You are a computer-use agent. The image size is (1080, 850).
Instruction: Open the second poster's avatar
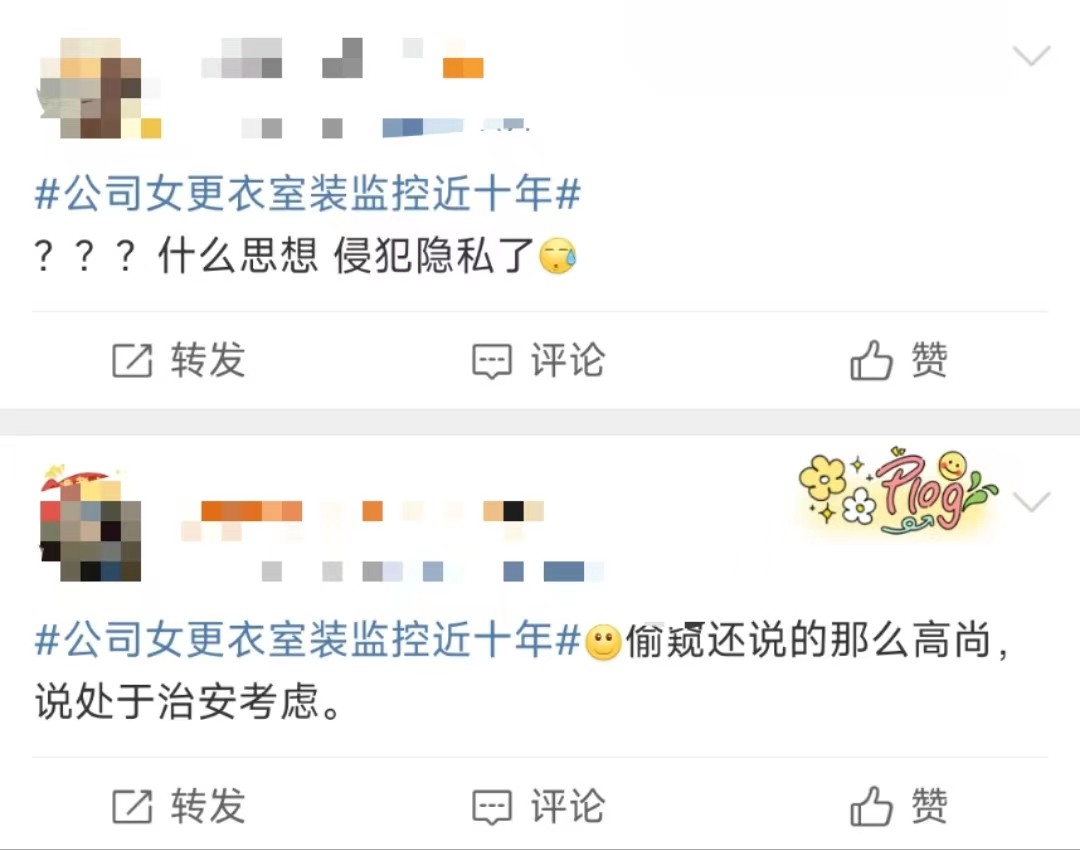pos(91,524)
